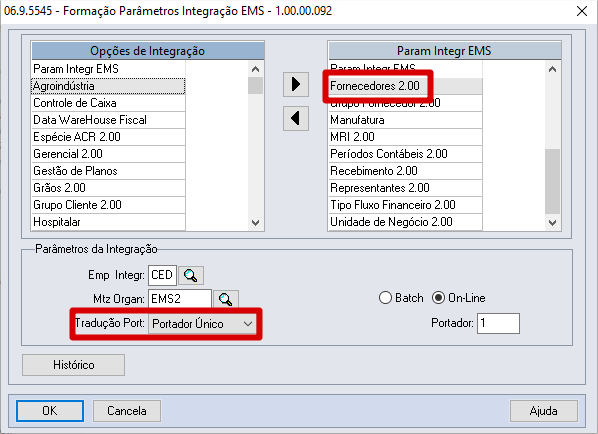Image resolution: width=598 pixels, height=434 pixels.
Task: Click up arrow of right list scrollbar
Action: tap(552, 69)
